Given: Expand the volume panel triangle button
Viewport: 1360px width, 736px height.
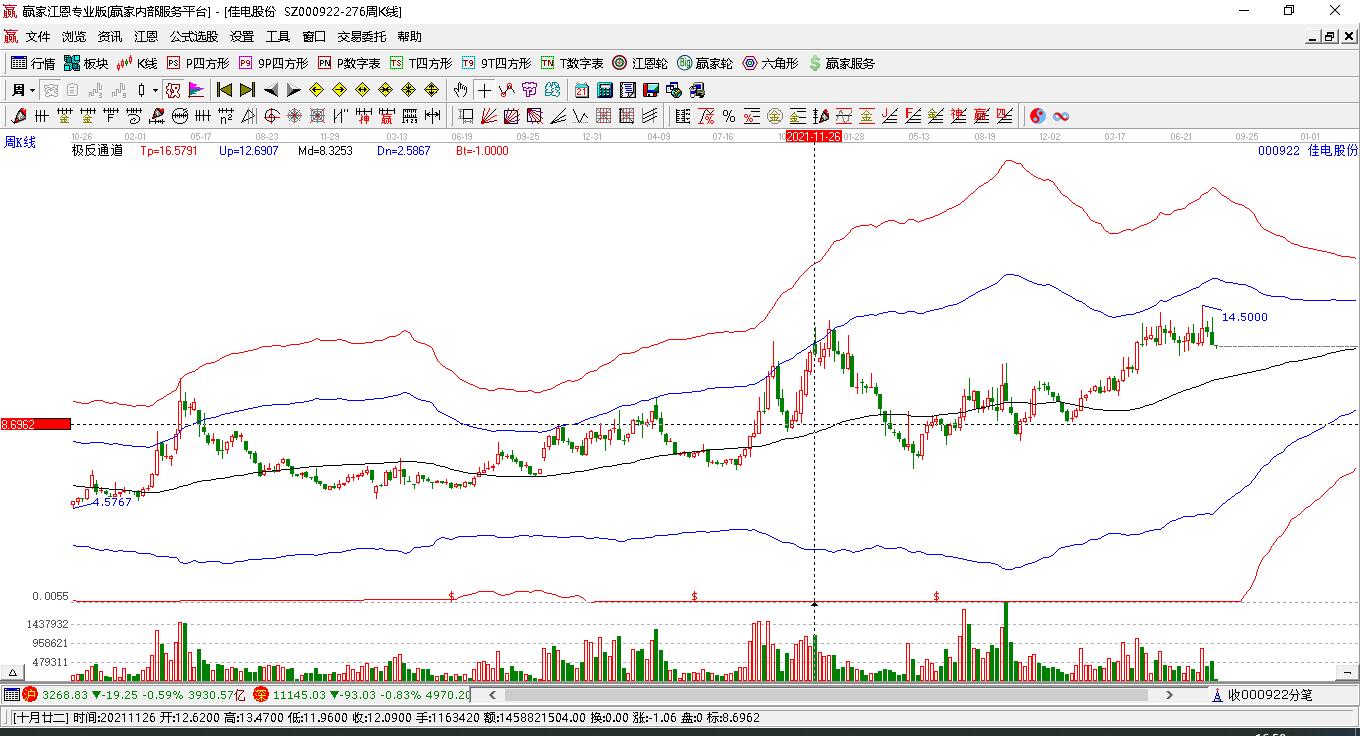Looking at the screenshot, I should [x=13, y=673].
